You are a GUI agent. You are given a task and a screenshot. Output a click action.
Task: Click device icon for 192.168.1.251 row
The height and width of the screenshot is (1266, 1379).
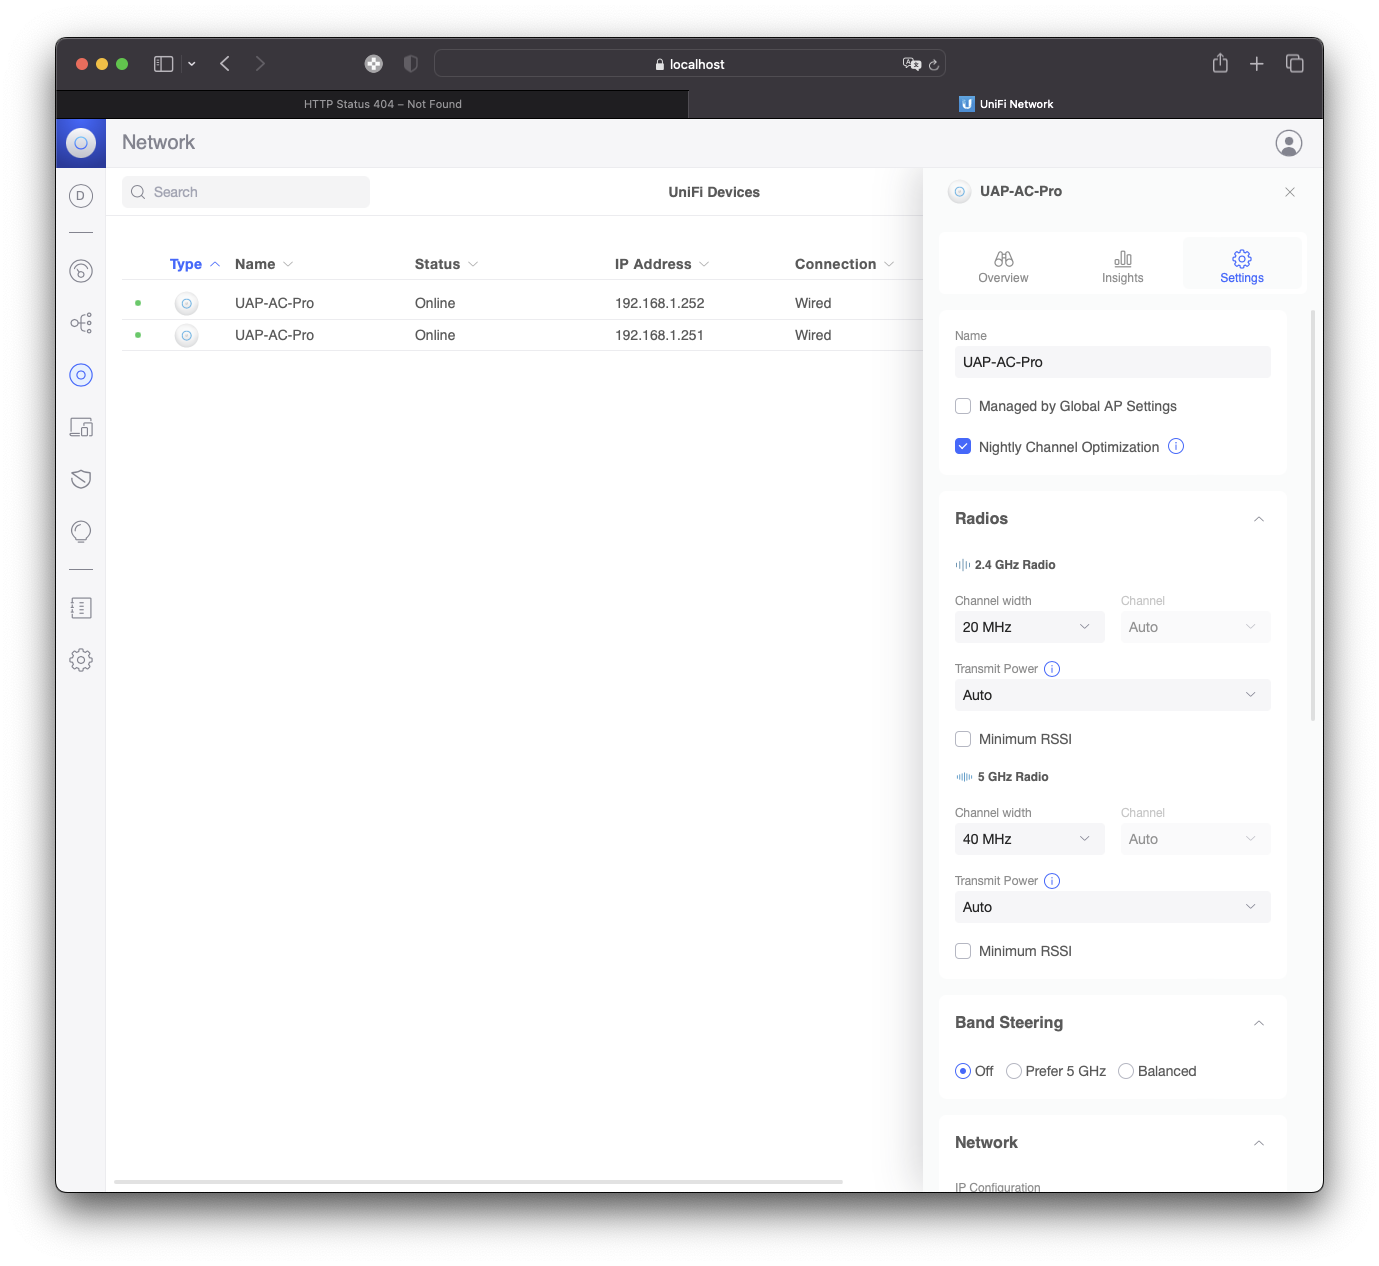[x=186, y=335]
